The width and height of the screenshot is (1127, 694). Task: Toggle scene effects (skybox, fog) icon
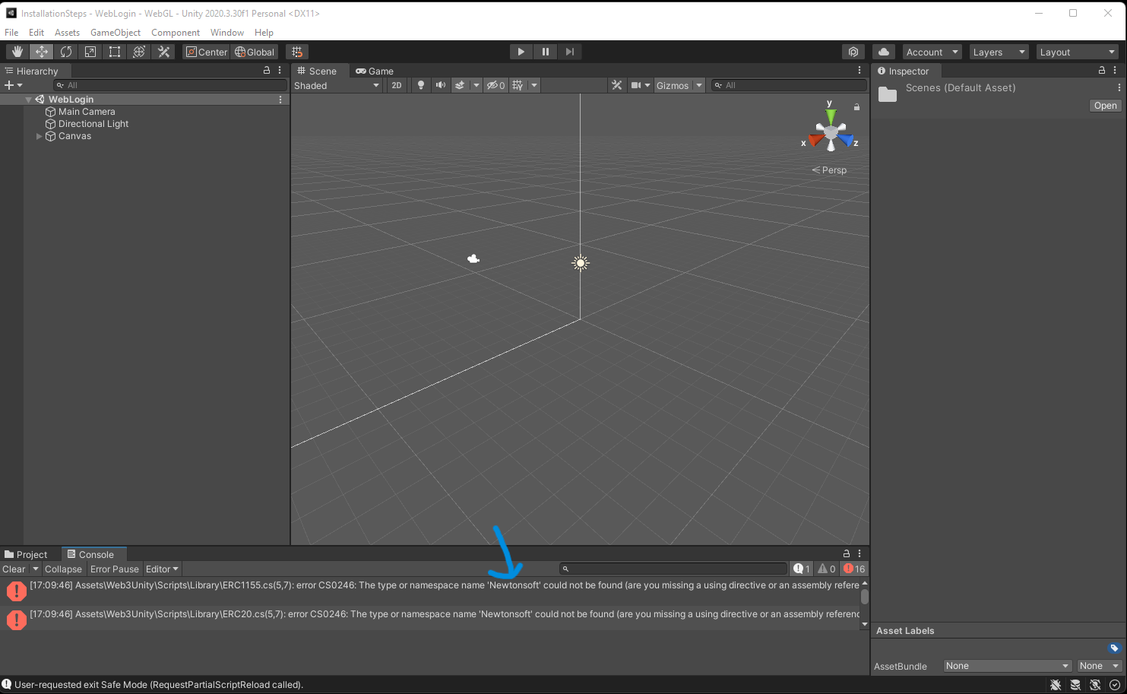click(x=459, y=85)
